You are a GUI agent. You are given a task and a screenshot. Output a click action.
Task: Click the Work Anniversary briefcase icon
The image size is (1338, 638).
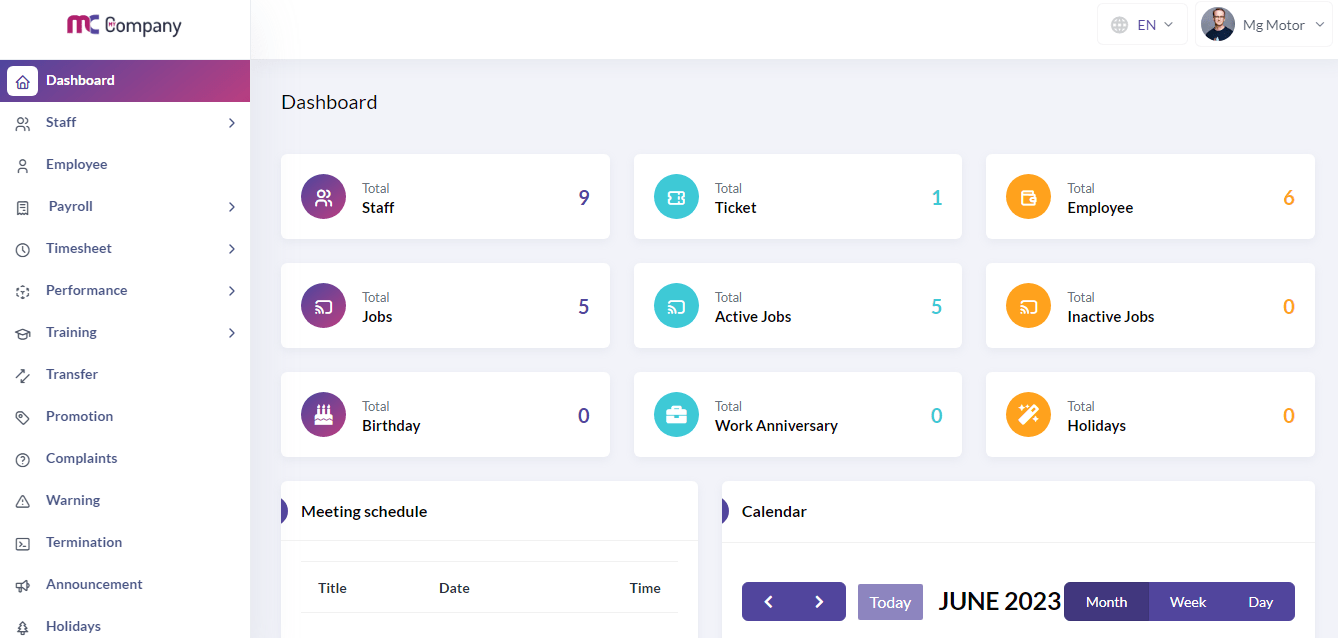[x=676, y=415]
